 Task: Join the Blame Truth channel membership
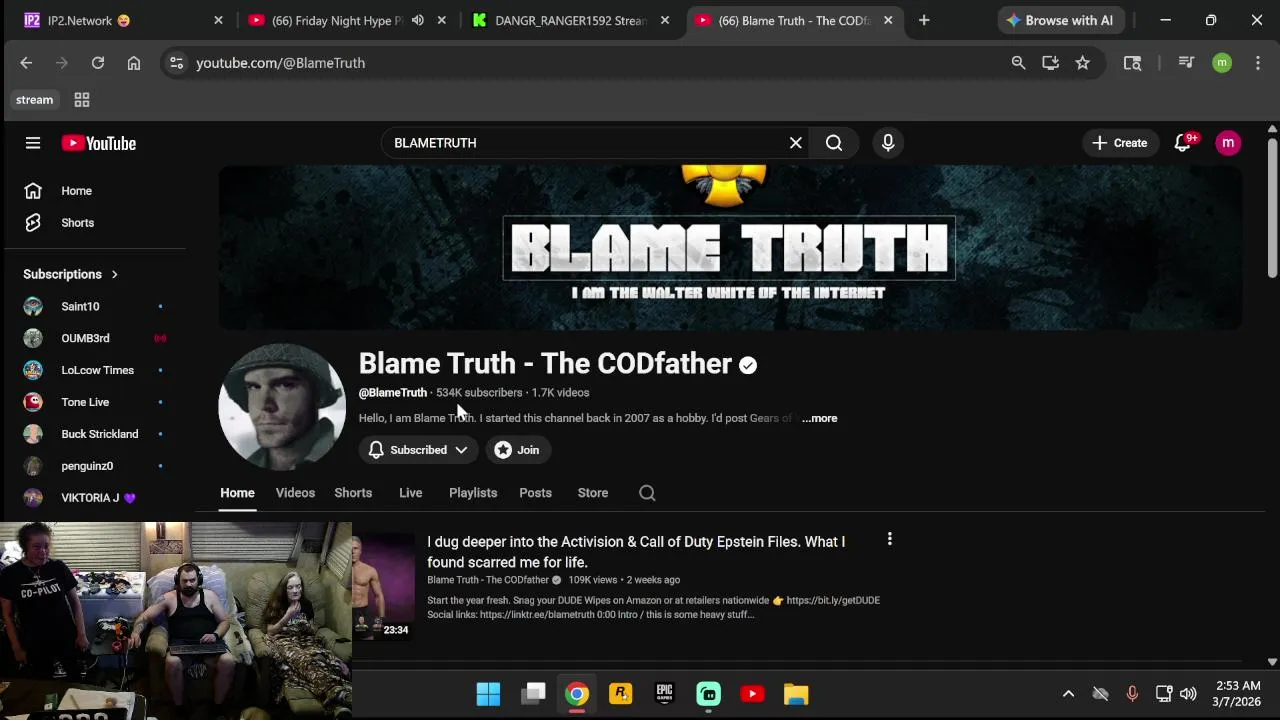pos(517,450)
